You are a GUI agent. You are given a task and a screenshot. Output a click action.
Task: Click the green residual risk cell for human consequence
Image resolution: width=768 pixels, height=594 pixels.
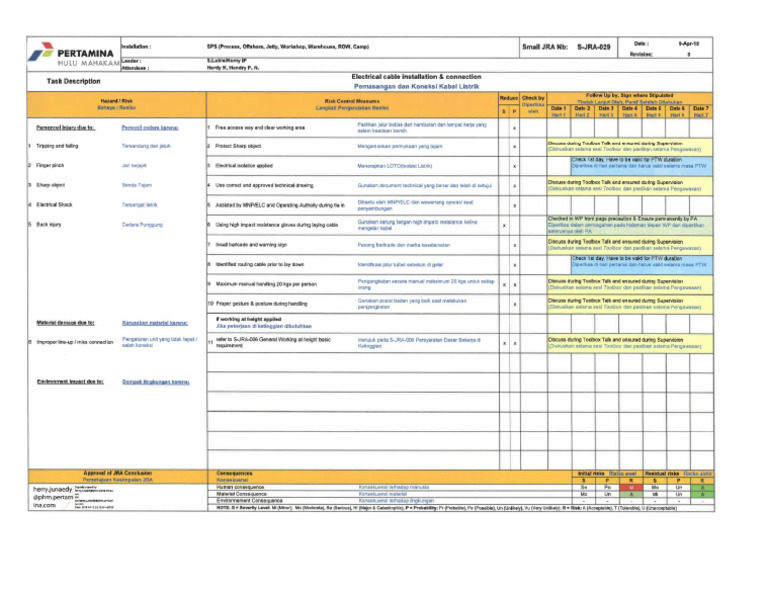coord(702,488)
